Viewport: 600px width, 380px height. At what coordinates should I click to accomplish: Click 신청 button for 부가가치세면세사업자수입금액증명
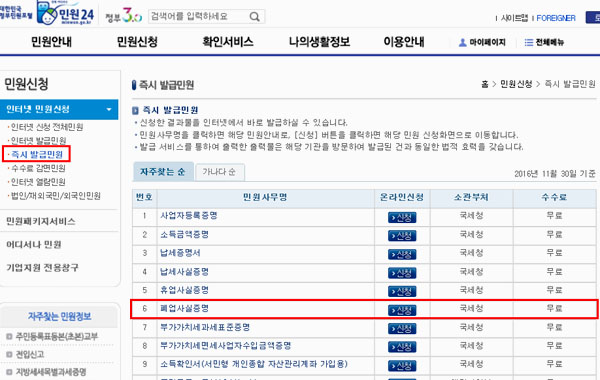(402, 347)
